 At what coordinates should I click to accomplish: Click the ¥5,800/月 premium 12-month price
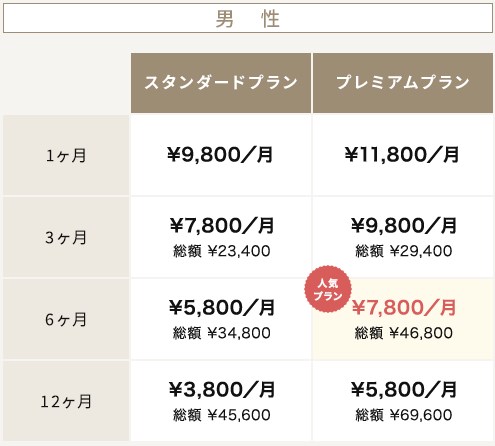click(404, 389)
